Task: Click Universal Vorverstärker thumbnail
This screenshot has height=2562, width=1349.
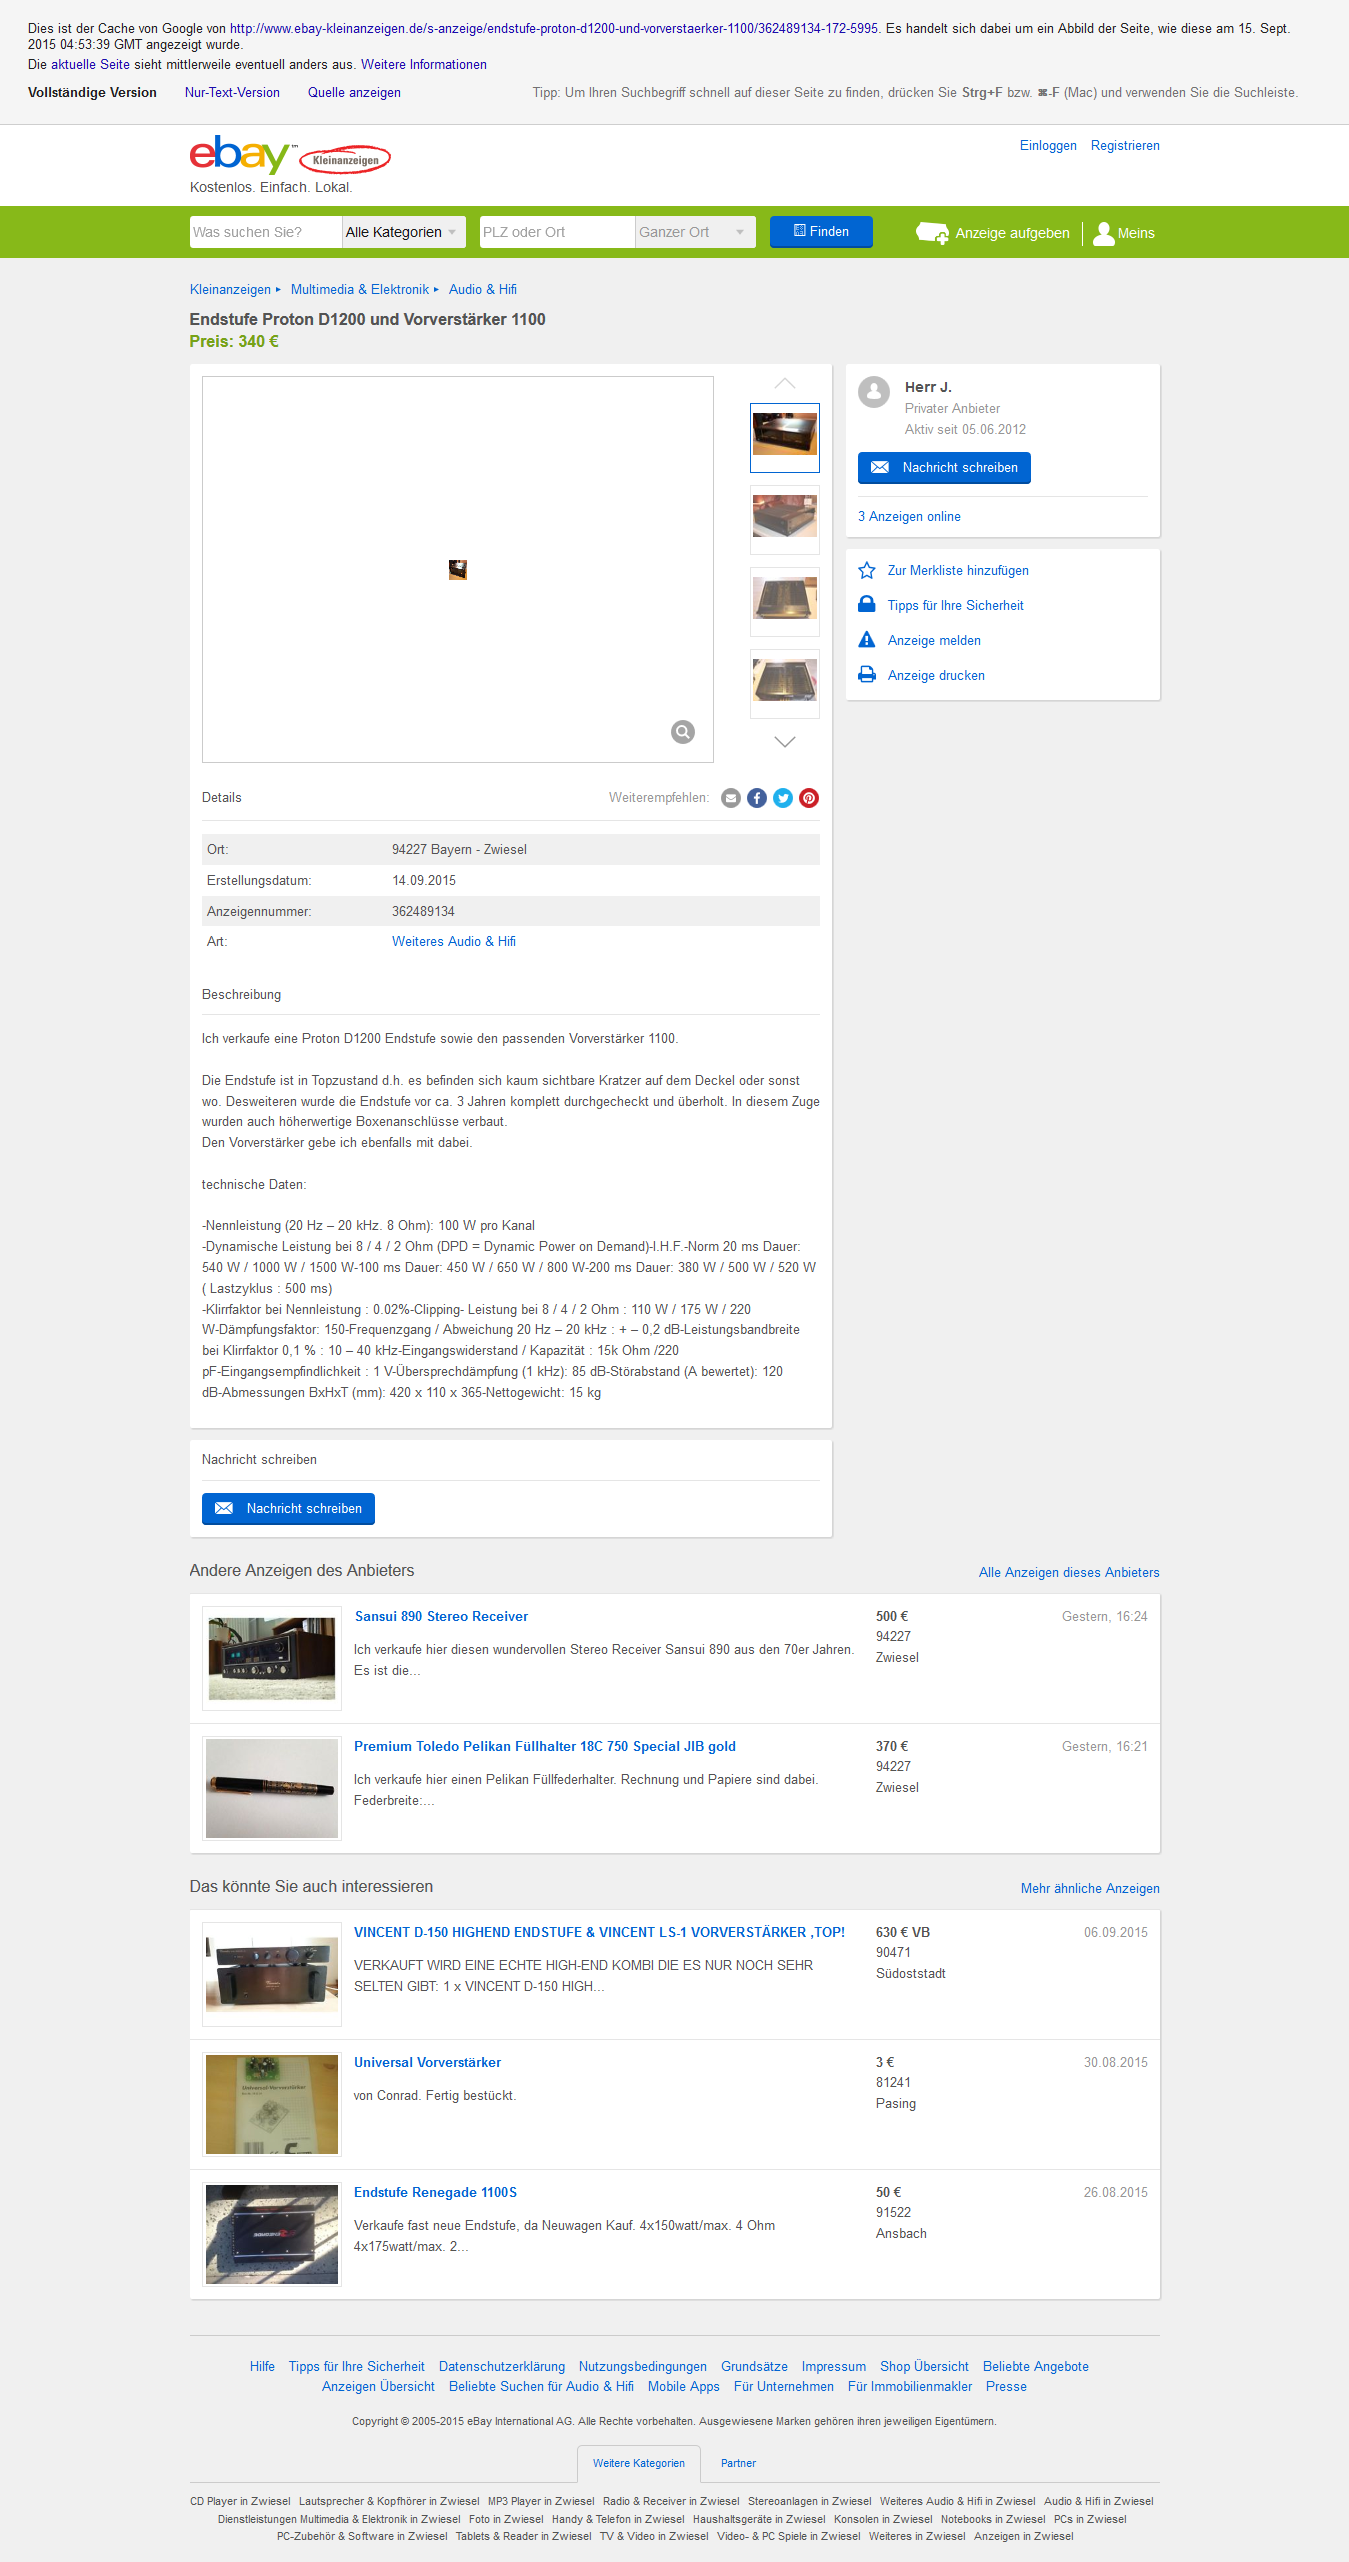Action: pos(272,2104)
